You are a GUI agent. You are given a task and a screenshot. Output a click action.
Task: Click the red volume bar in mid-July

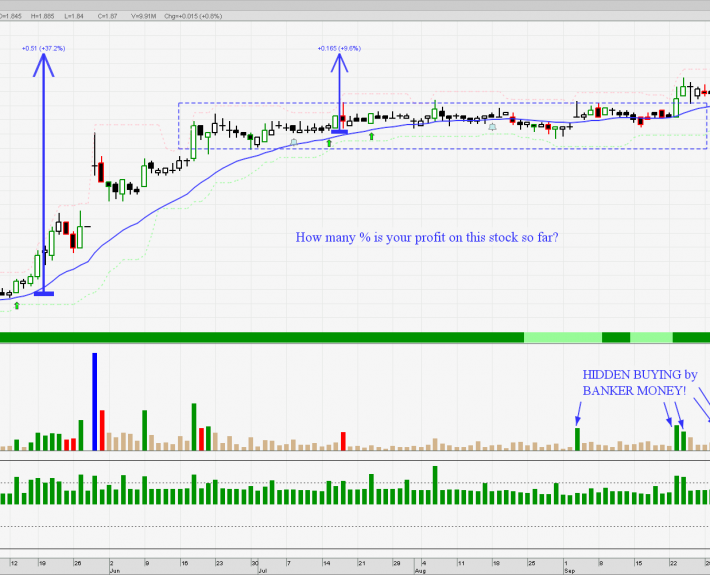pyautogui.click(x=343, y=440)
